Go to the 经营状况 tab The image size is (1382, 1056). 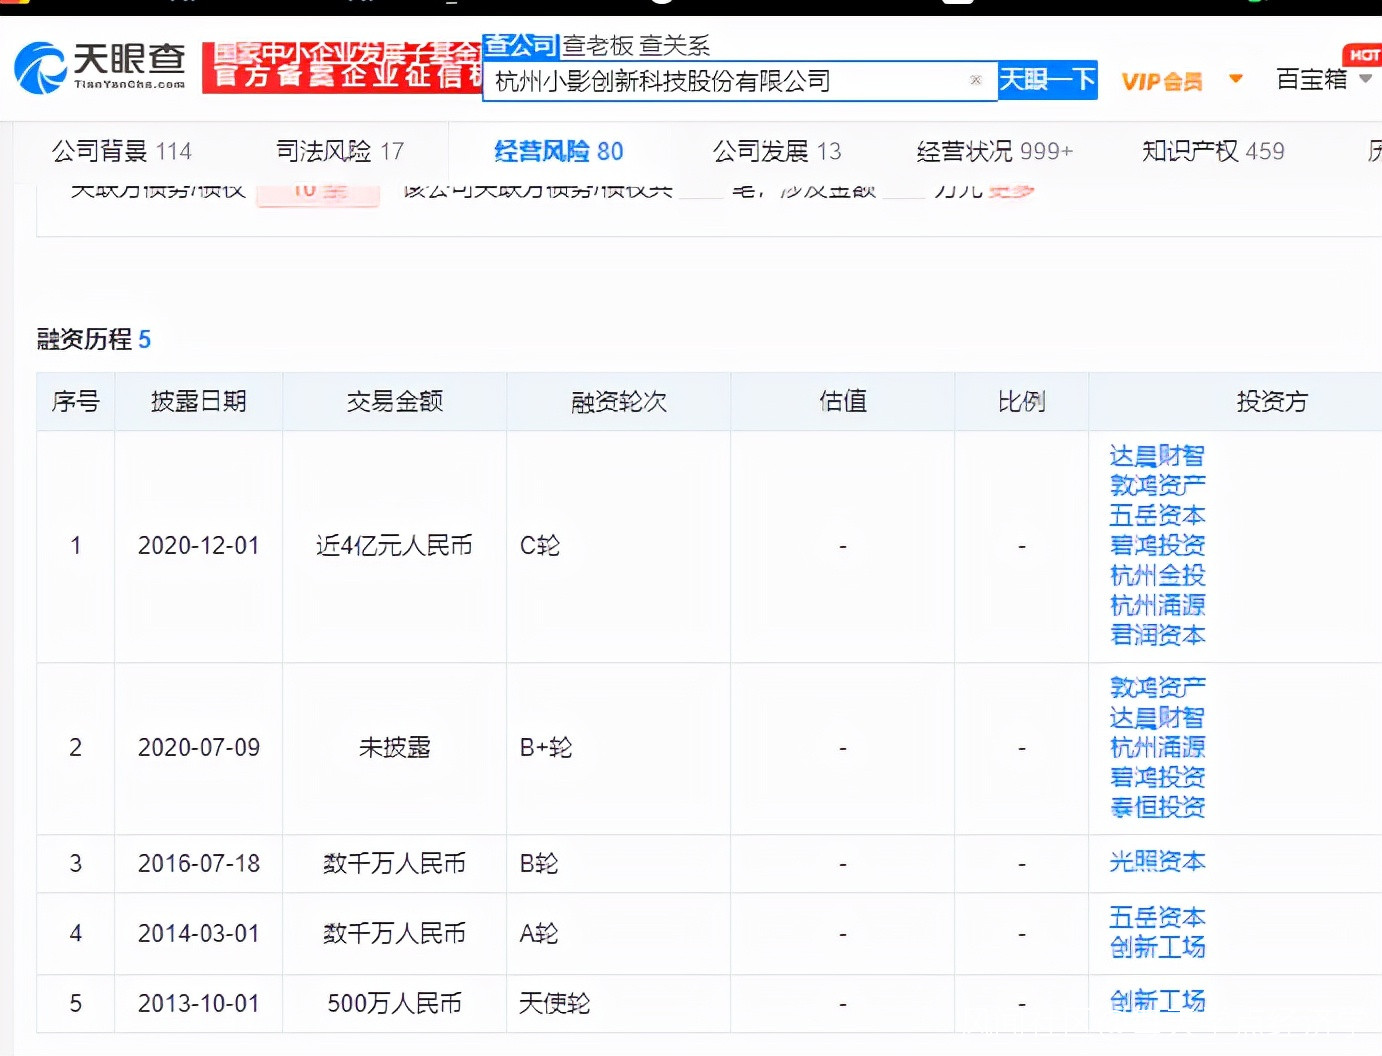click(x=994, y=151)
